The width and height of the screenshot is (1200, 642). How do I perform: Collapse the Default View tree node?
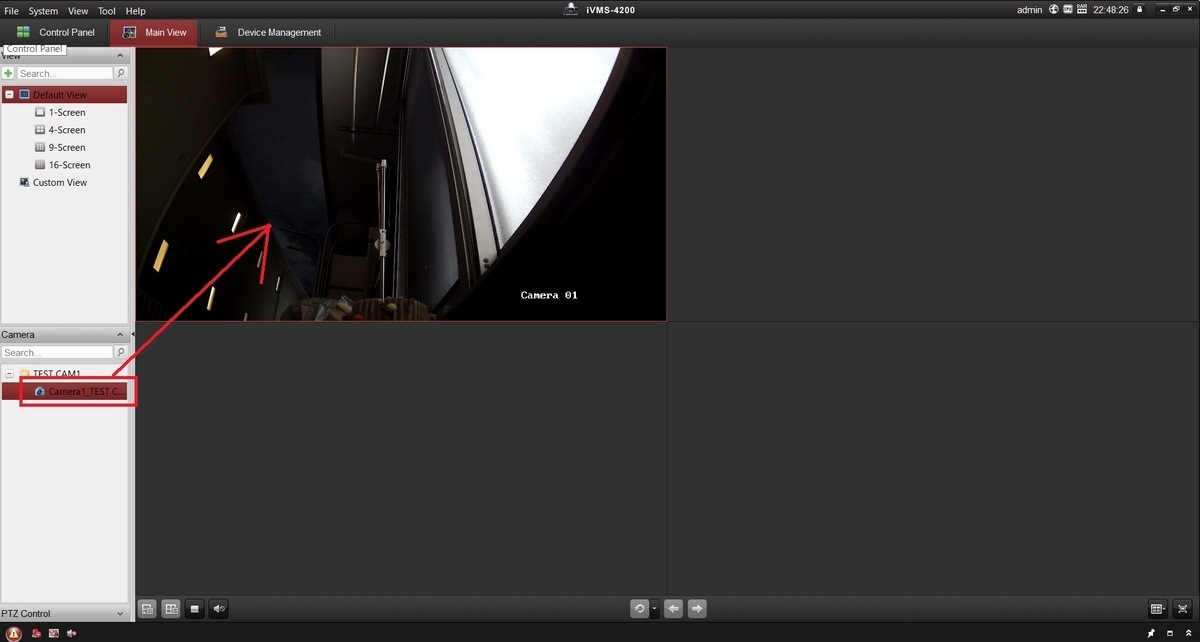tap(9, 95)
